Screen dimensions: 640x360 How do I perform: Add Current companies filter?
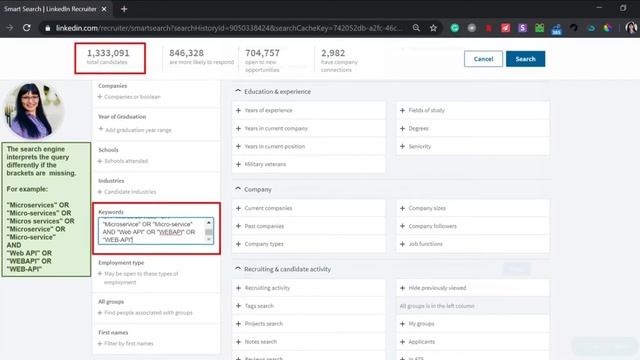(x=309, y=208)
